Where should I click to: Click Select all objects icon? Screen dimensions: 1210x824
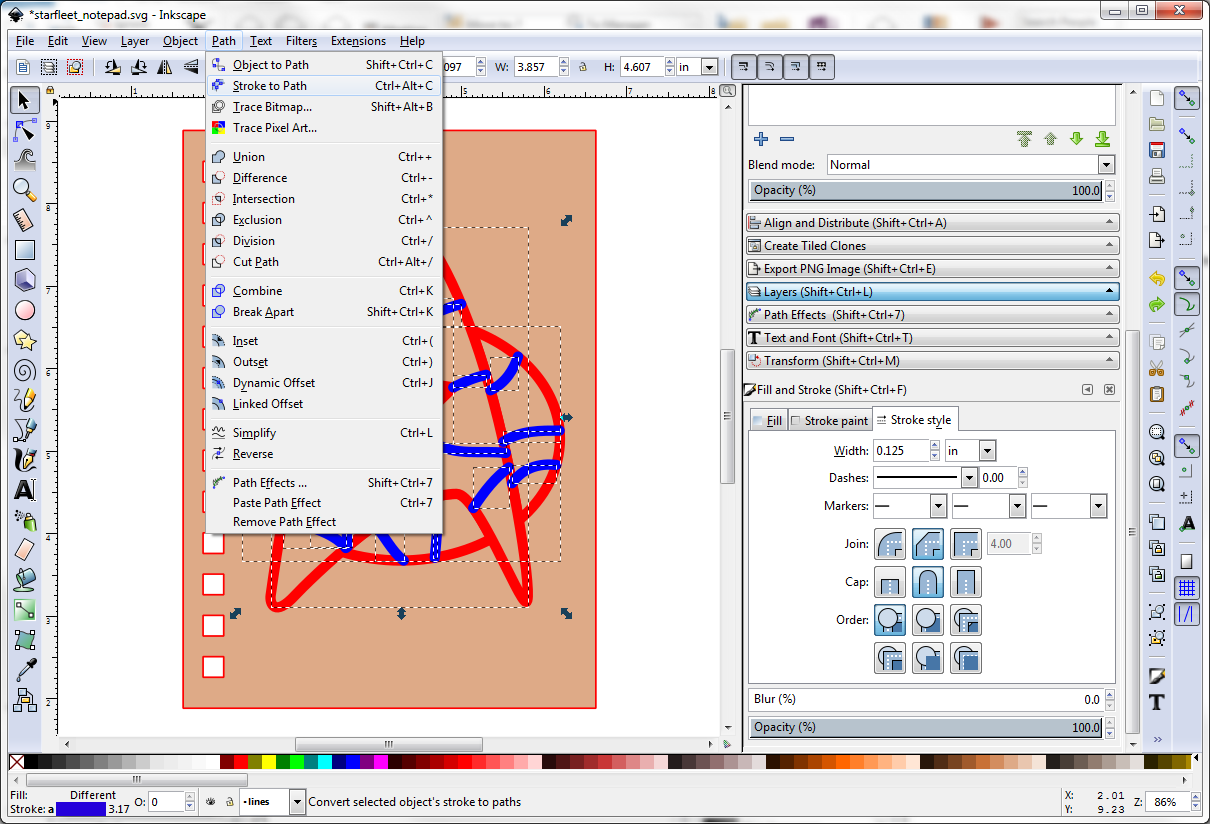[23, 67]
